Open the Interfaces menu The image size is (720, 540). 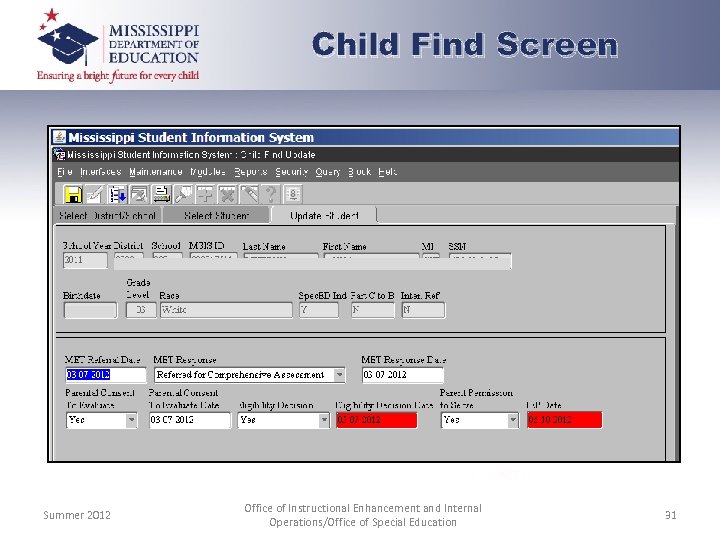(x=101, y=172)
